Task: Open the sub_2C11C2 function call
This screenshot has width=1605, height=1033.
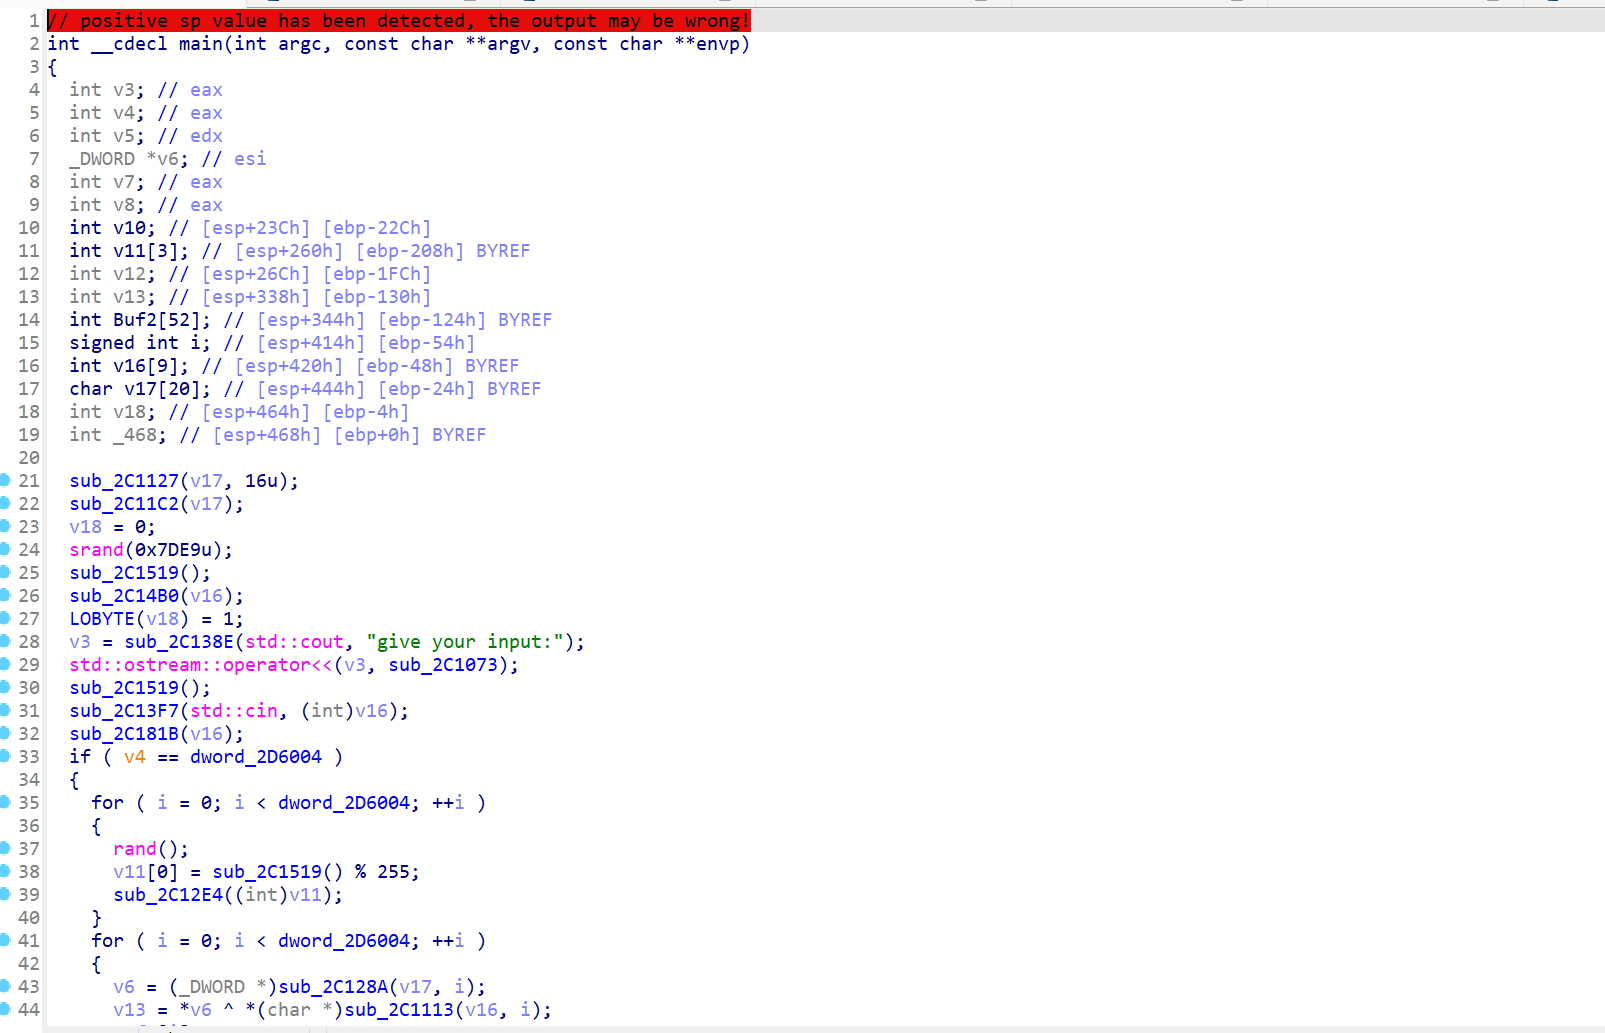Action: coord(124,504)
